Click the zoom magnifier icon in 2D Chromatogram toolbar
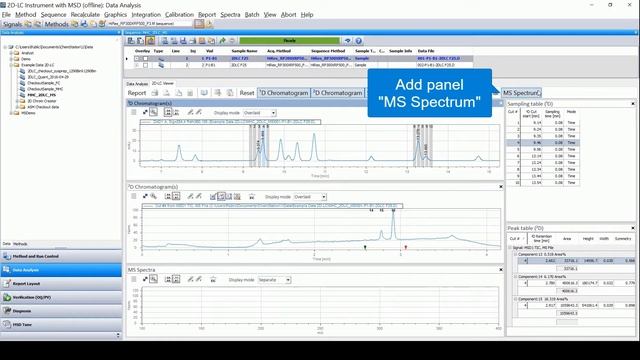 click(x=153, y=197)
